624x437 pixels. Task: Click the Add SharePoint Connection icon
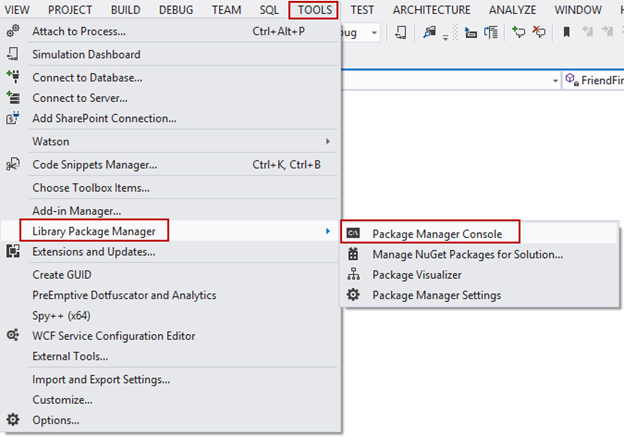click(13, 118)
